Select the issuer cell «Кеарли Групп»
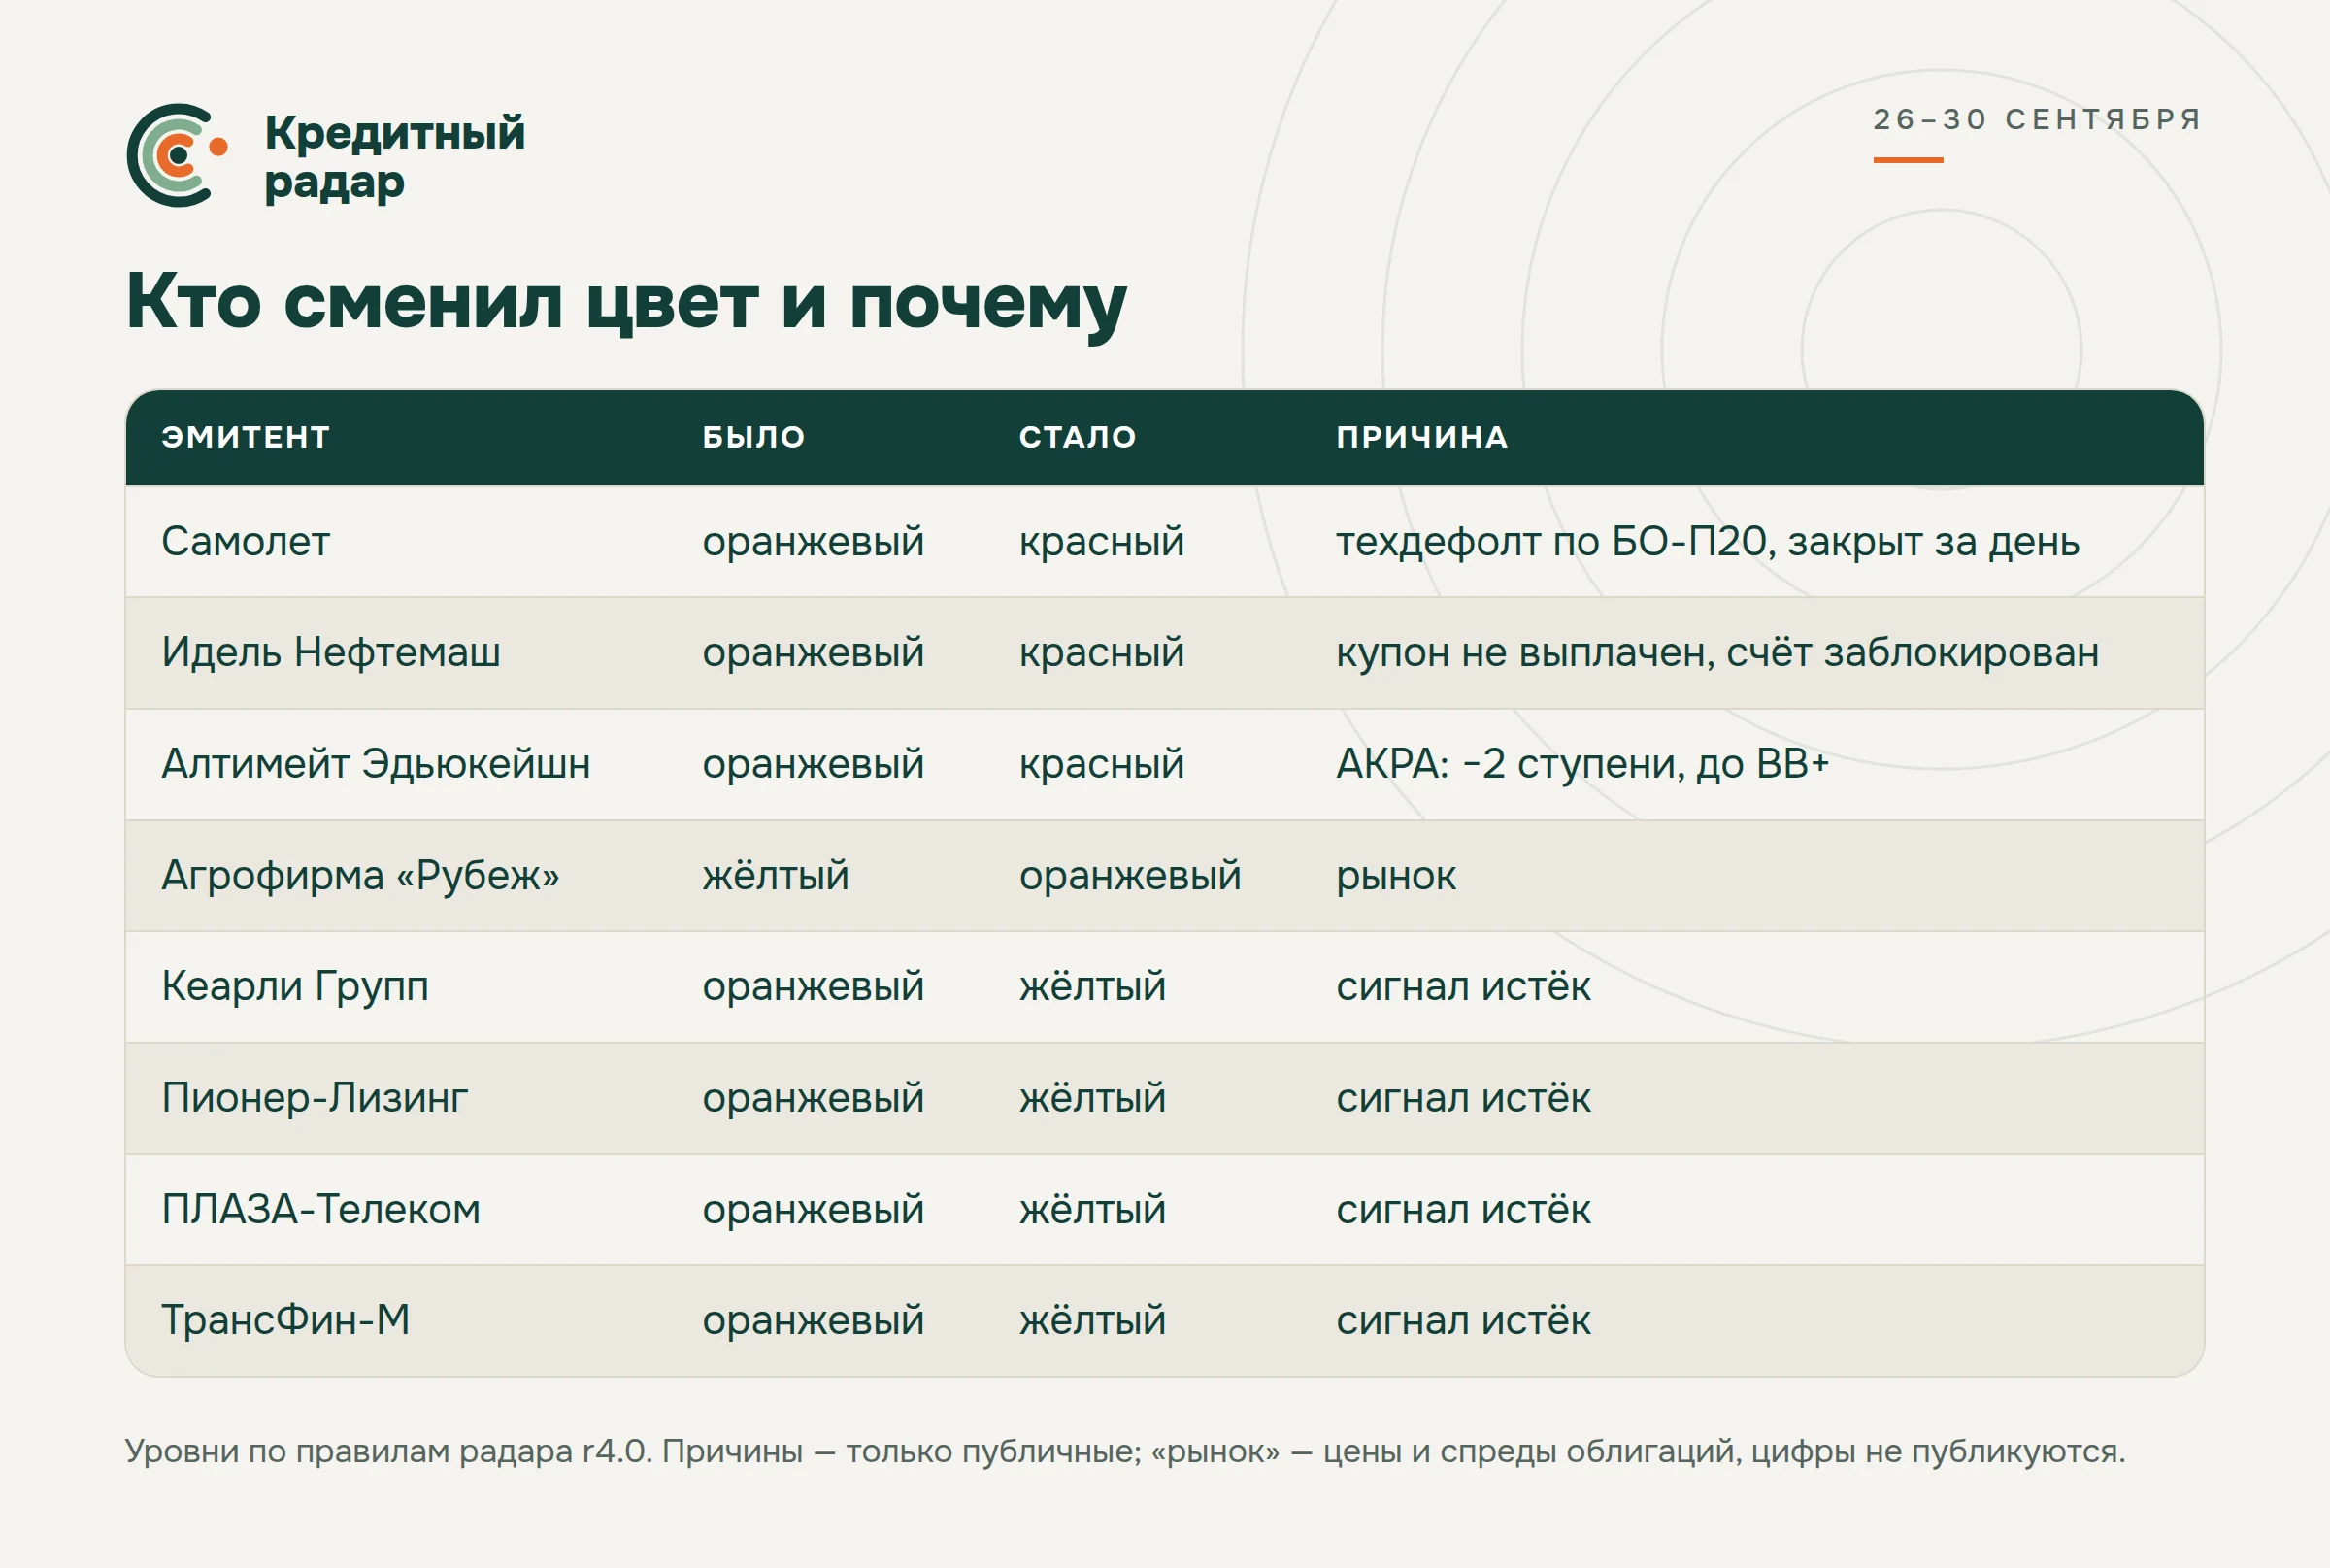2330x1568 pixels. point(295,987)
